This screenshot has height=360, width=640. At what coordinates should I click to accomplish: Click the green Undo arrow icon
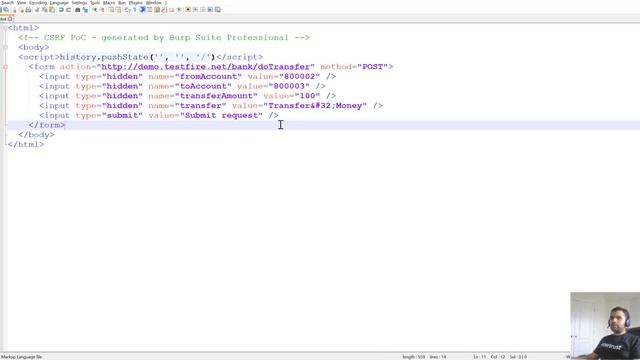click(x=61, y=9)
